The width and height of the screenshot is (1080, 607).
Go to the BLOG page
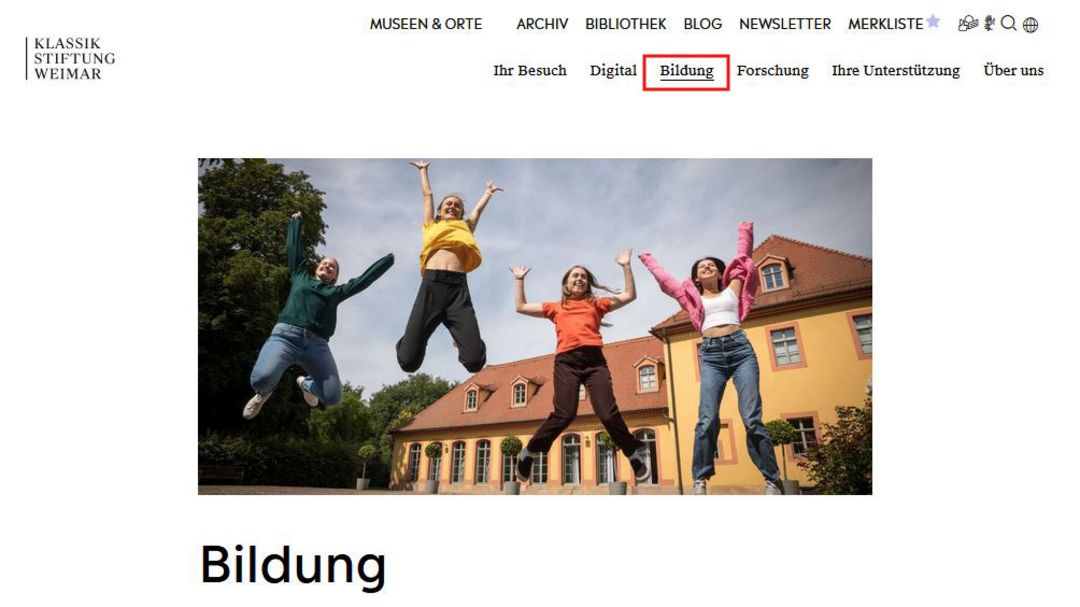703,24
